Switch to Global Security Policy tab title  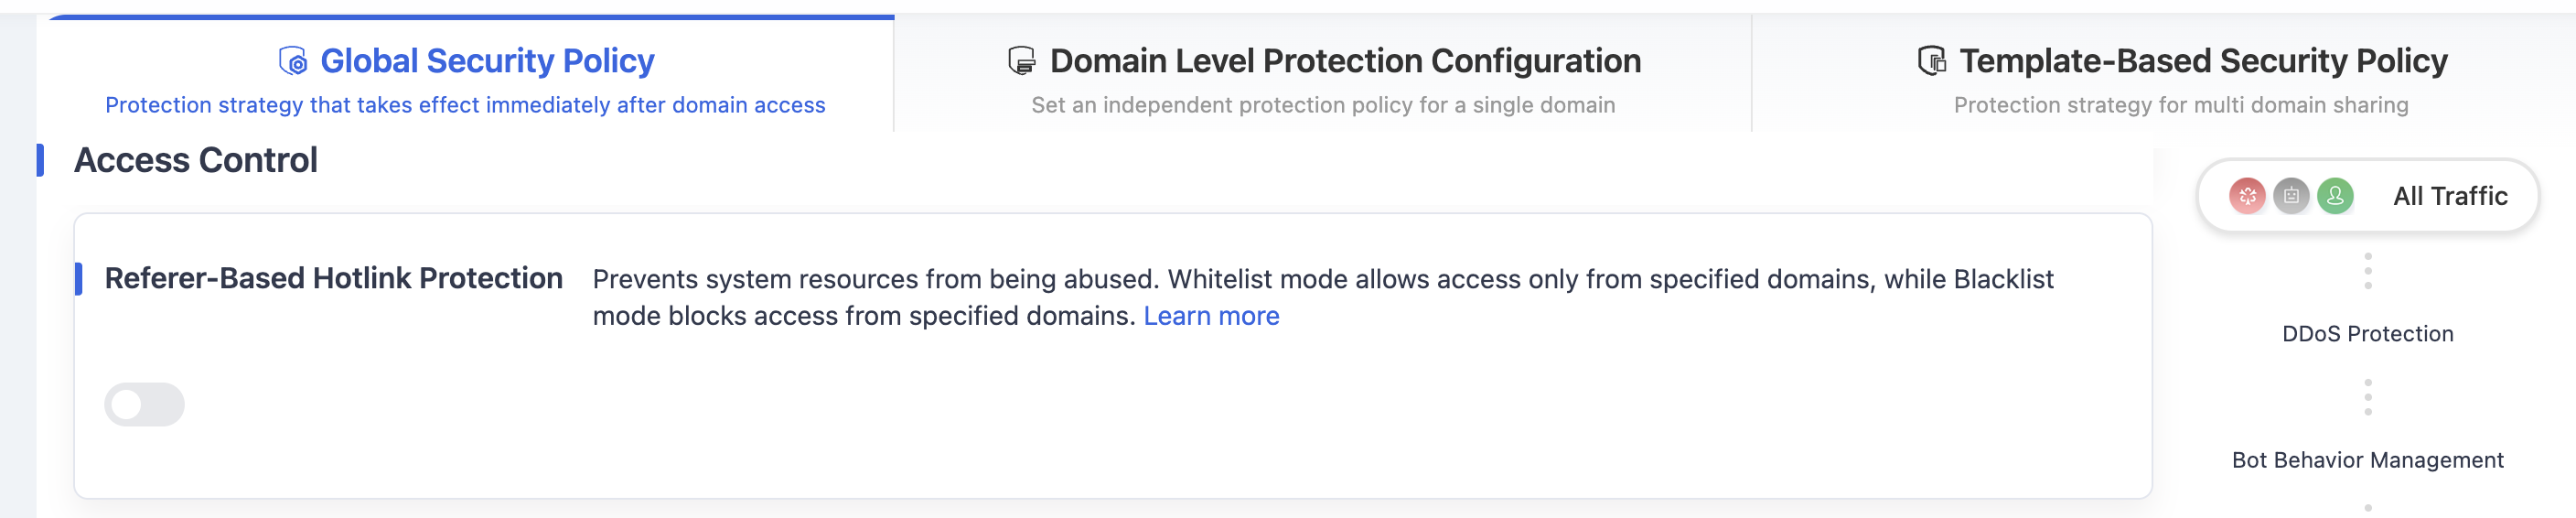487,62
